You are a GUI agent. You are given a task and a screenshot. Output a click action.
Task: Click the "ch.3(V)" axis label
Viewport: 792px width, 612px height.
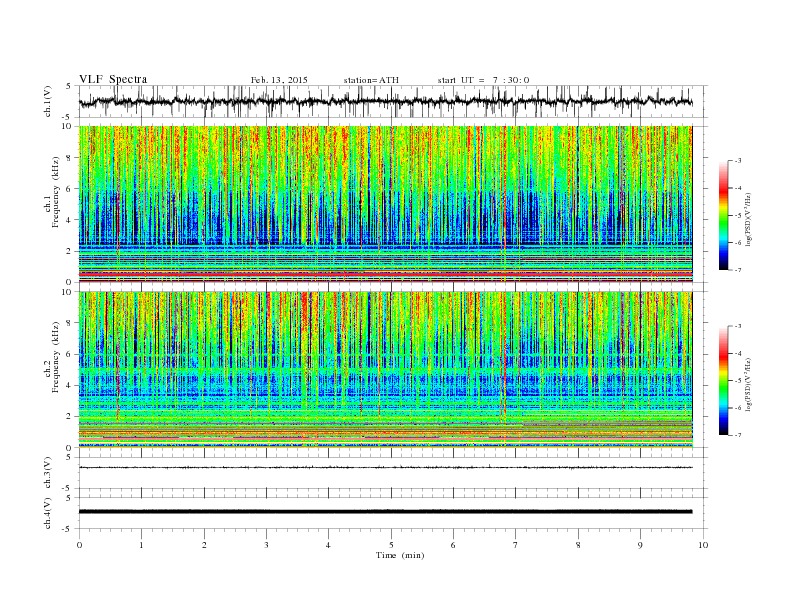pos(48,473)
